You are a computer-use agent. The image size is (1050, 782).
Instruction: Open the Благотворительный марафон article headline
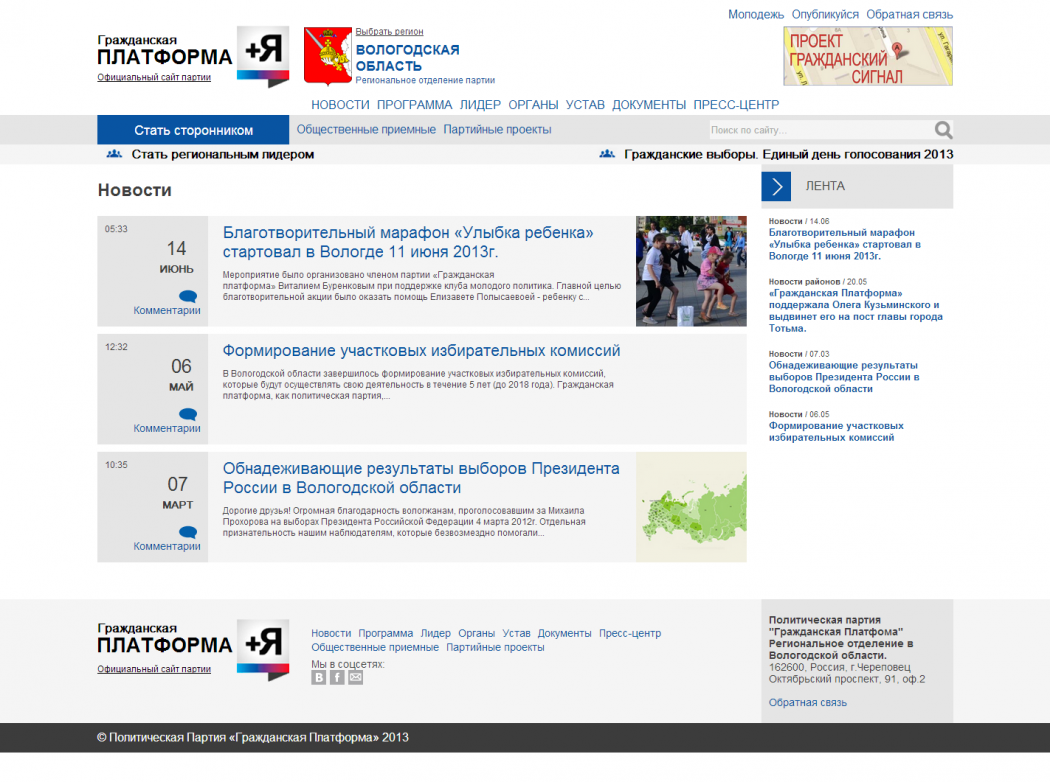[x=408, y=242]
